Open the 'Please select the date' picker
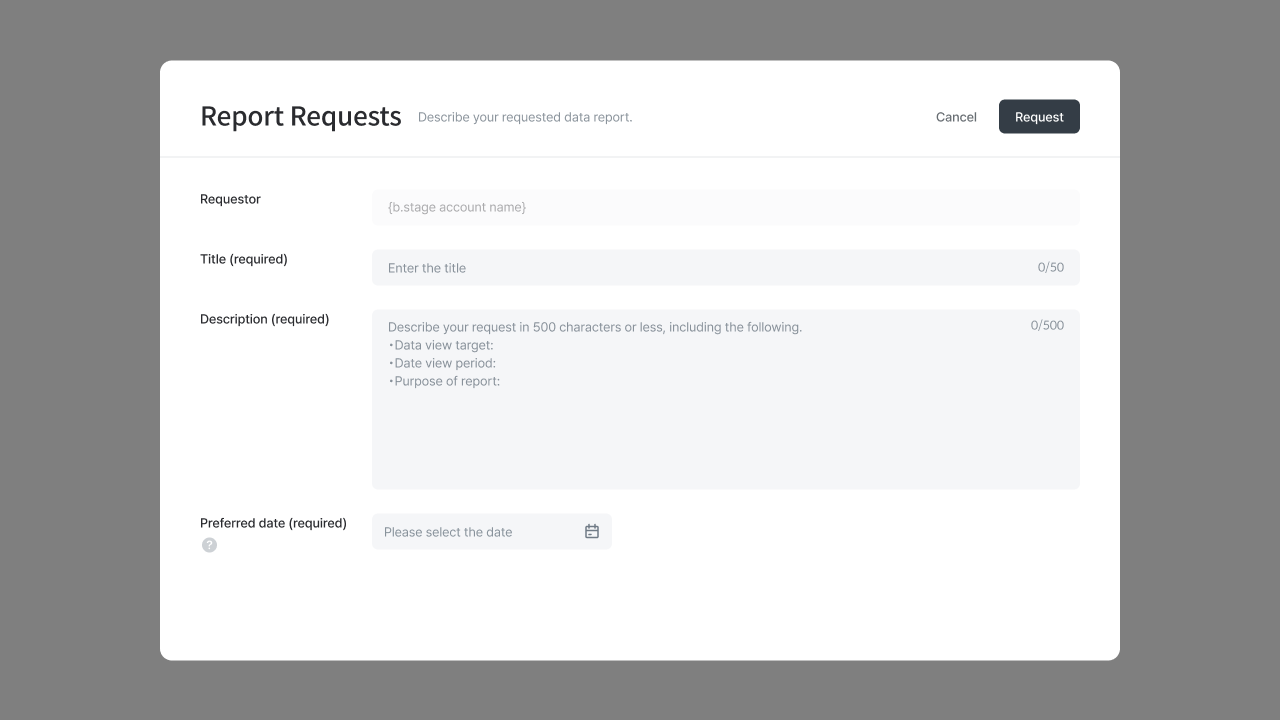This screenshot has width=1280, height=720. [492, 531]
